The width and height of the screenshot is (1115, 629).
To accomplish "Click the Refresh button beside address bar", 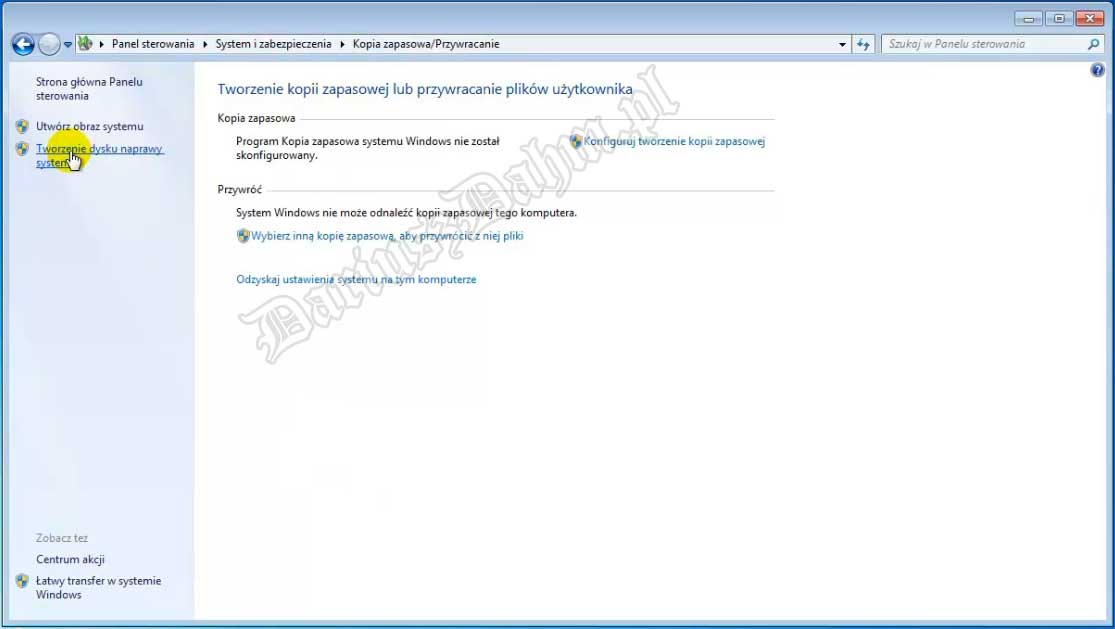I will click(x=863, y=44).
